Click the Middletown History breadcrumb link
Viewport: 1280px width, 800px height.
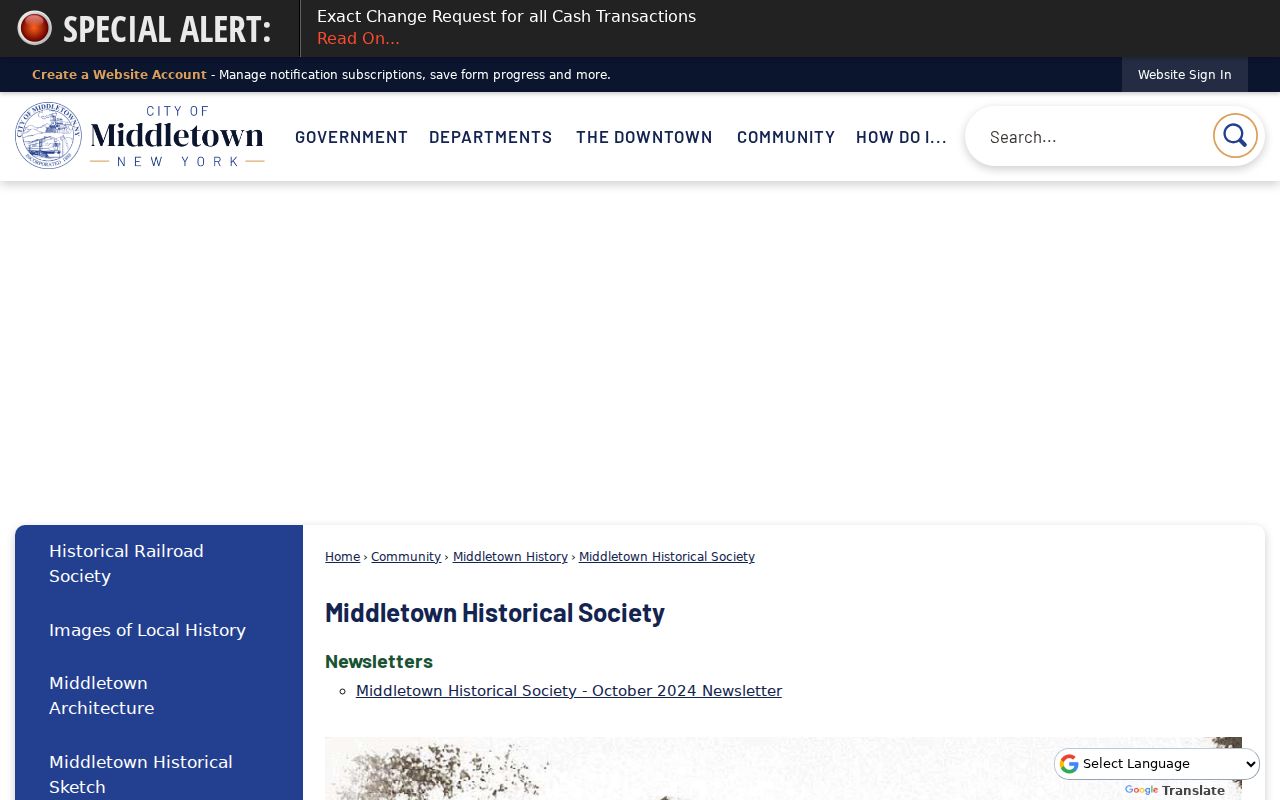point(510,557)
